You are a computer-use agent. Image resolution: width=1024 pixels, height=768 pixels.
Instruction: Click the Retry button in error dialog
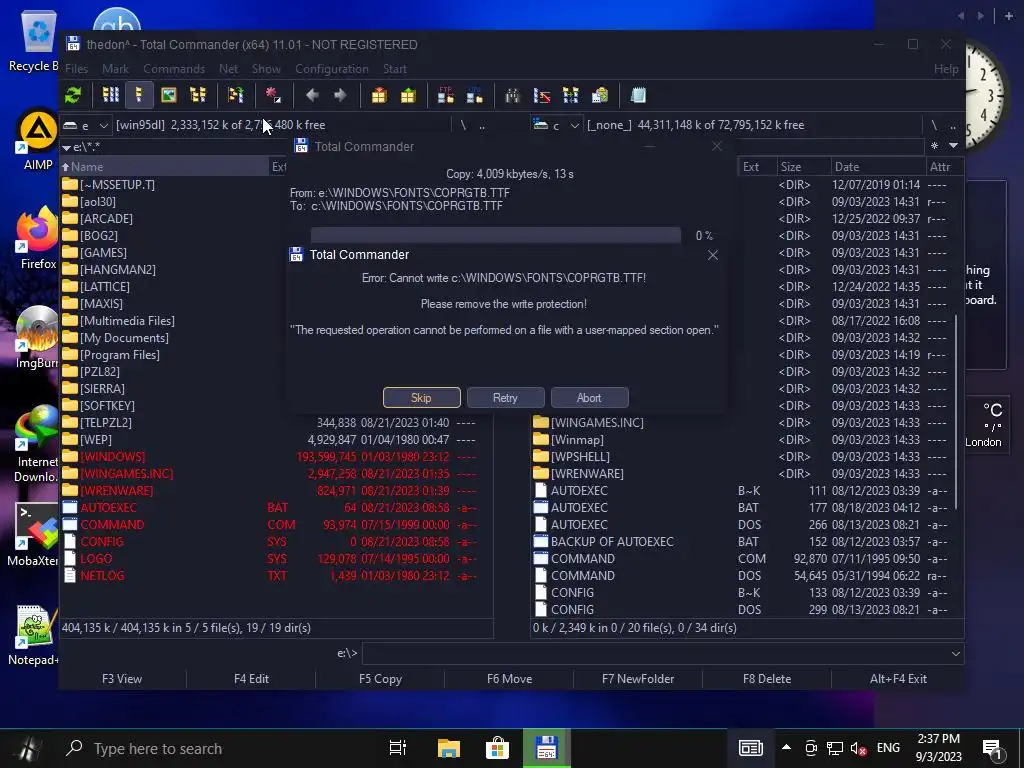tap(505, 398)
